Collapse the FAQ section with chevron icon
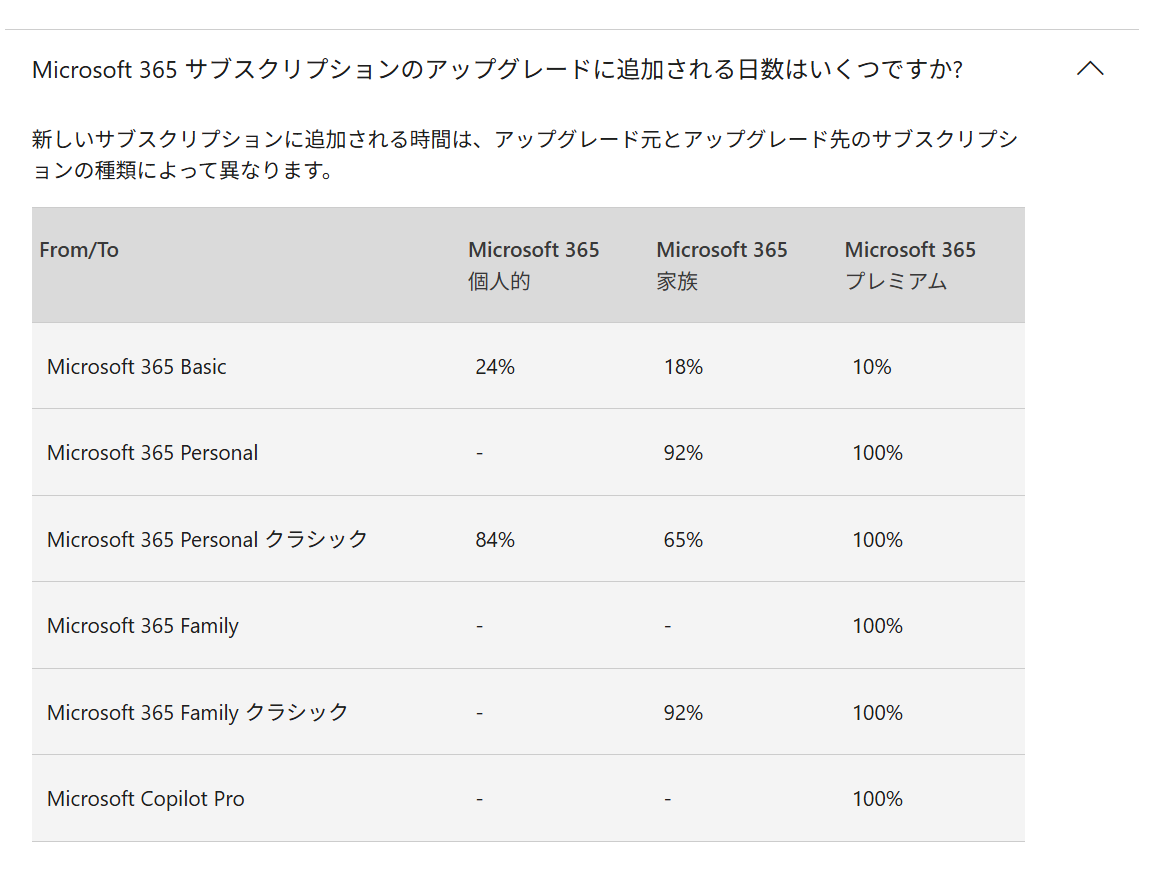The image size is (1156, 872). [x=1090, y=69]
